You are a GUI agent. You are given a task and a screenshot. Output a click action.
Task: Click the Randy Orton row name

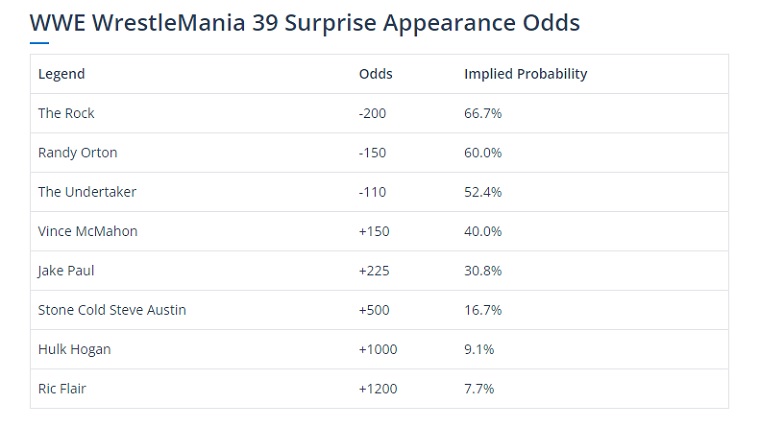[77, 153]
